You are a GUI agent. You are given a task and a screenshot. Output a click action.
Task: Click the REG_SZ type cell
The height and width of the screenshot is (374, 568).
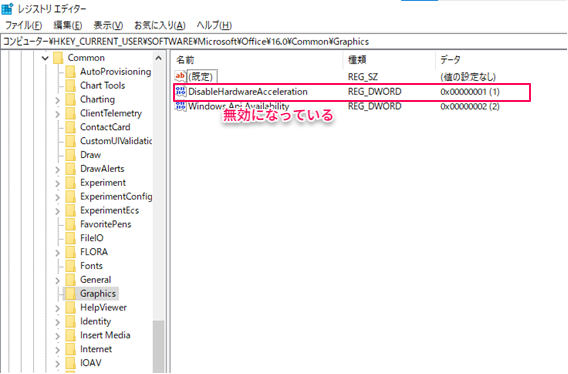click(x=363, y=76)
